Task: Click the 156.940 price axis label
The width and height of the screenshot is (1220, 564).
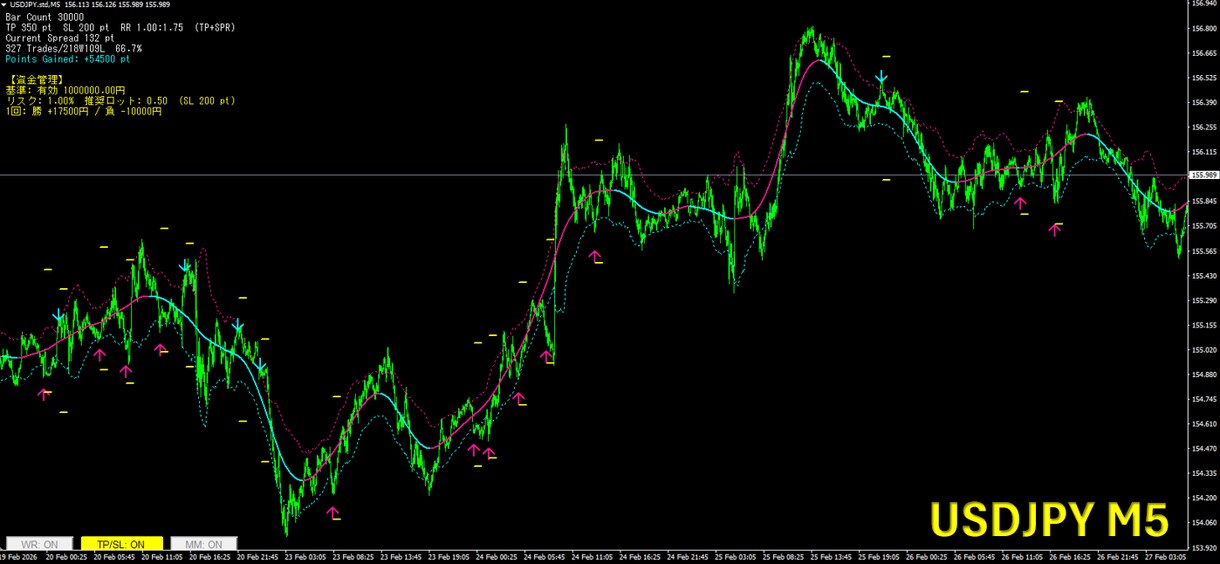Action: 1204,4
